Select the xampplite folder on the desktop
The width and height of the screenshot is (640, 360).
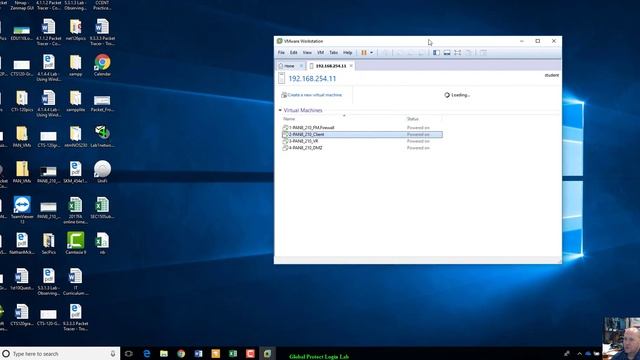(x=76, y=101)
